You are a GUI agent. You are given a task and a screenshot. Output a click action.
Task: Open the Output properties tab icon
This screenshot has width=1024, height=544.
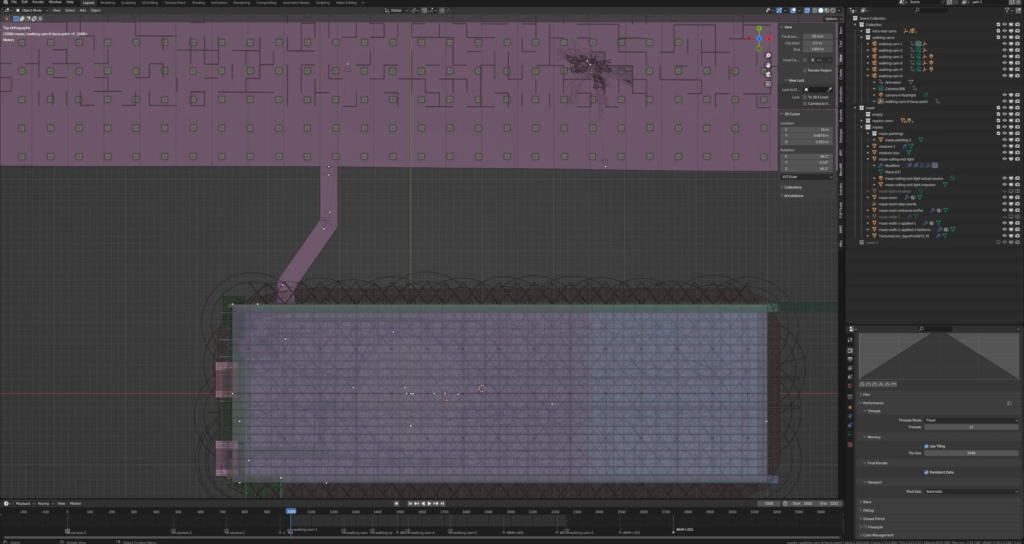(850, 359)
